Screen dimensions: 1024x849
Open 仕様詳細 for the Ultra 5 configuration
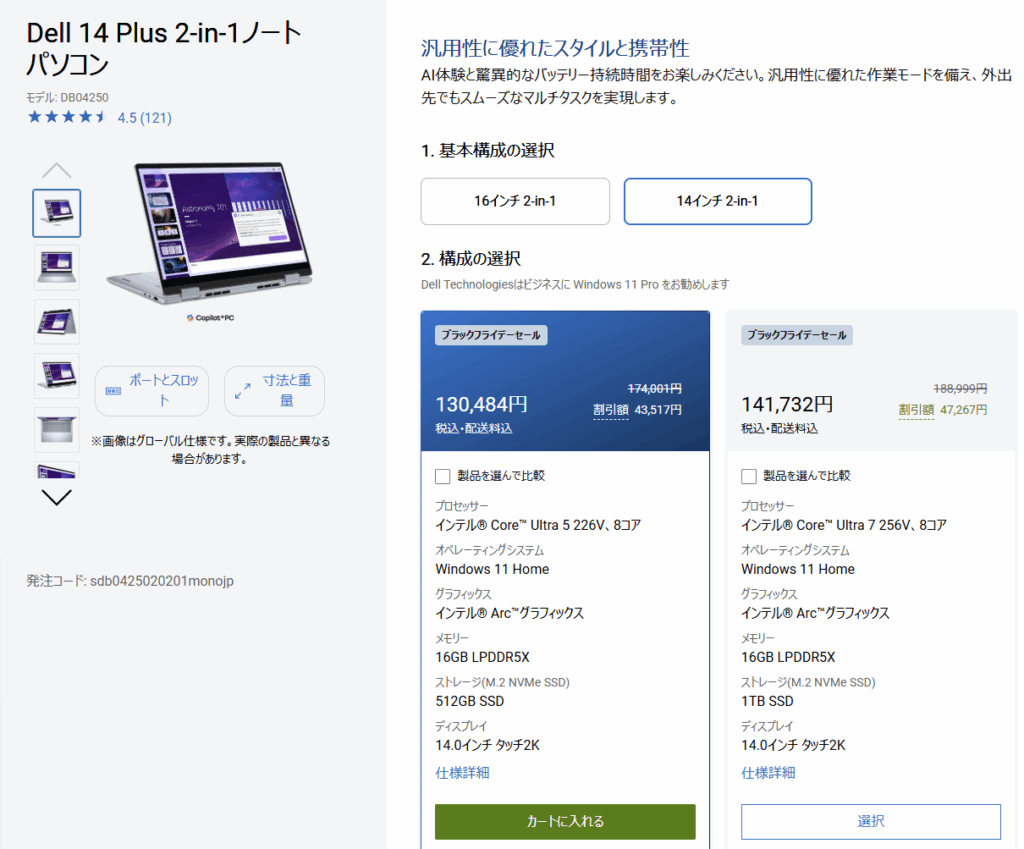click(x=462, y=773)
